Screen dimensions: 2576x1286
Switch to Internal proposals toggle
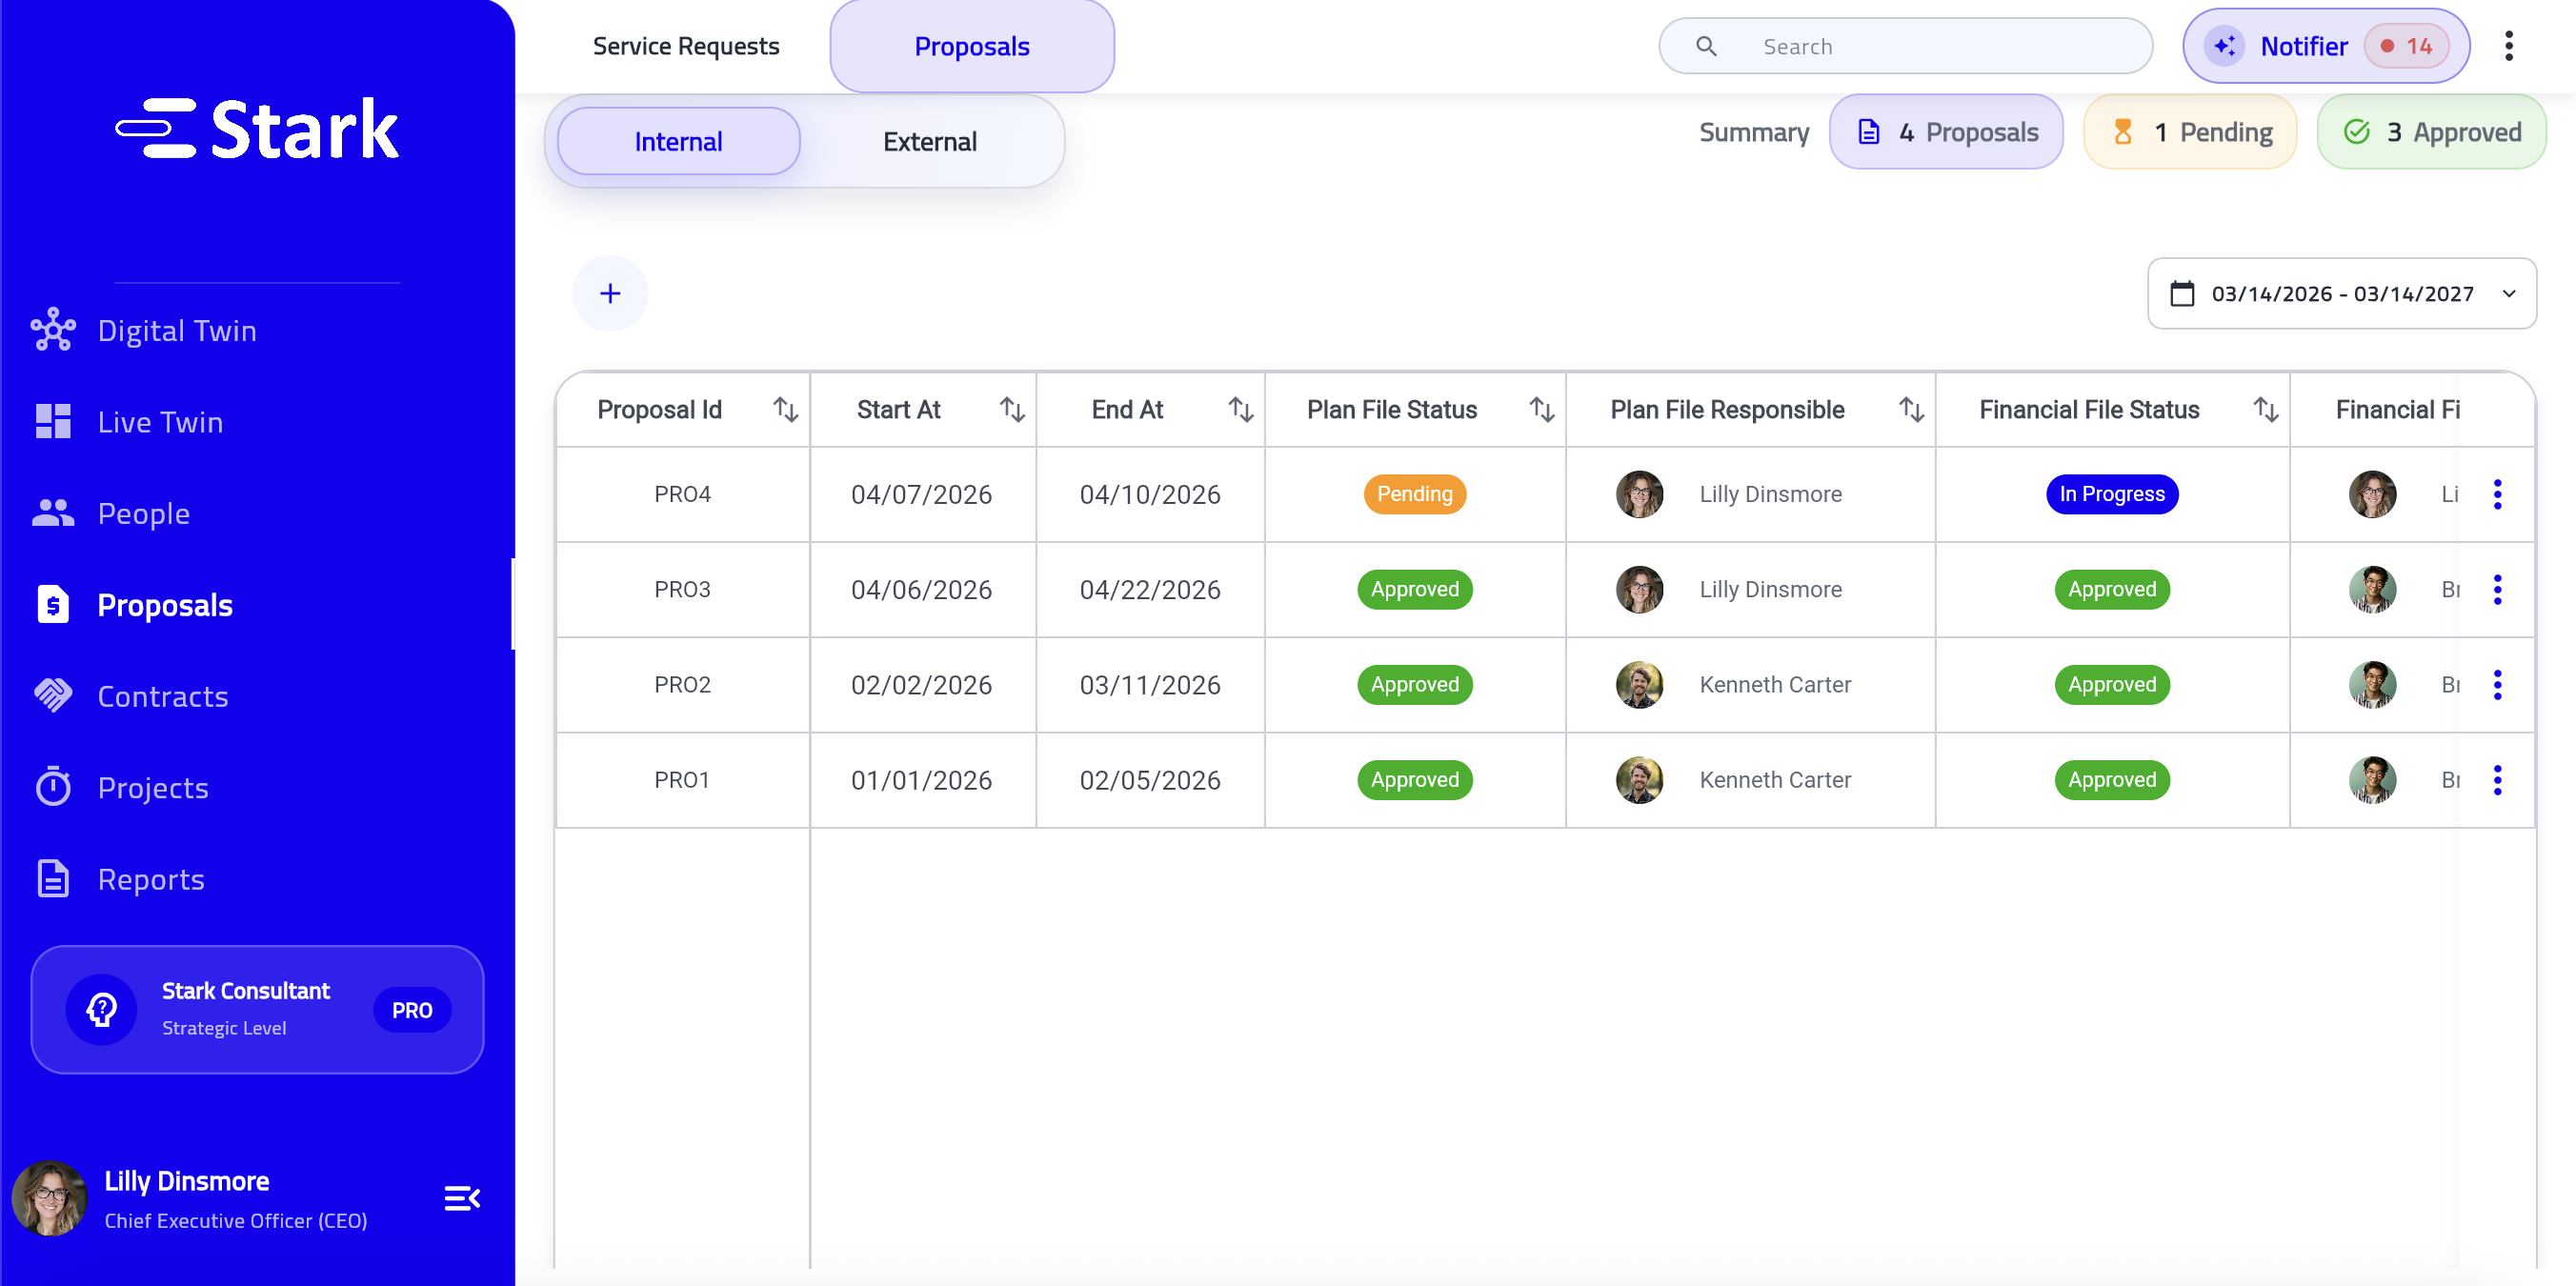(678, 141)
